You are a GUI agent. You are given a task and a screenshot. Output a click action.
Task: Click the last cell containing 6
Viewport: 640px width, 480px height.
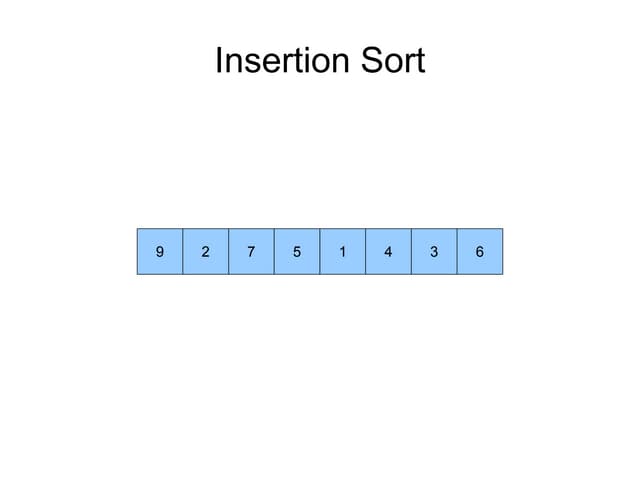480,251
